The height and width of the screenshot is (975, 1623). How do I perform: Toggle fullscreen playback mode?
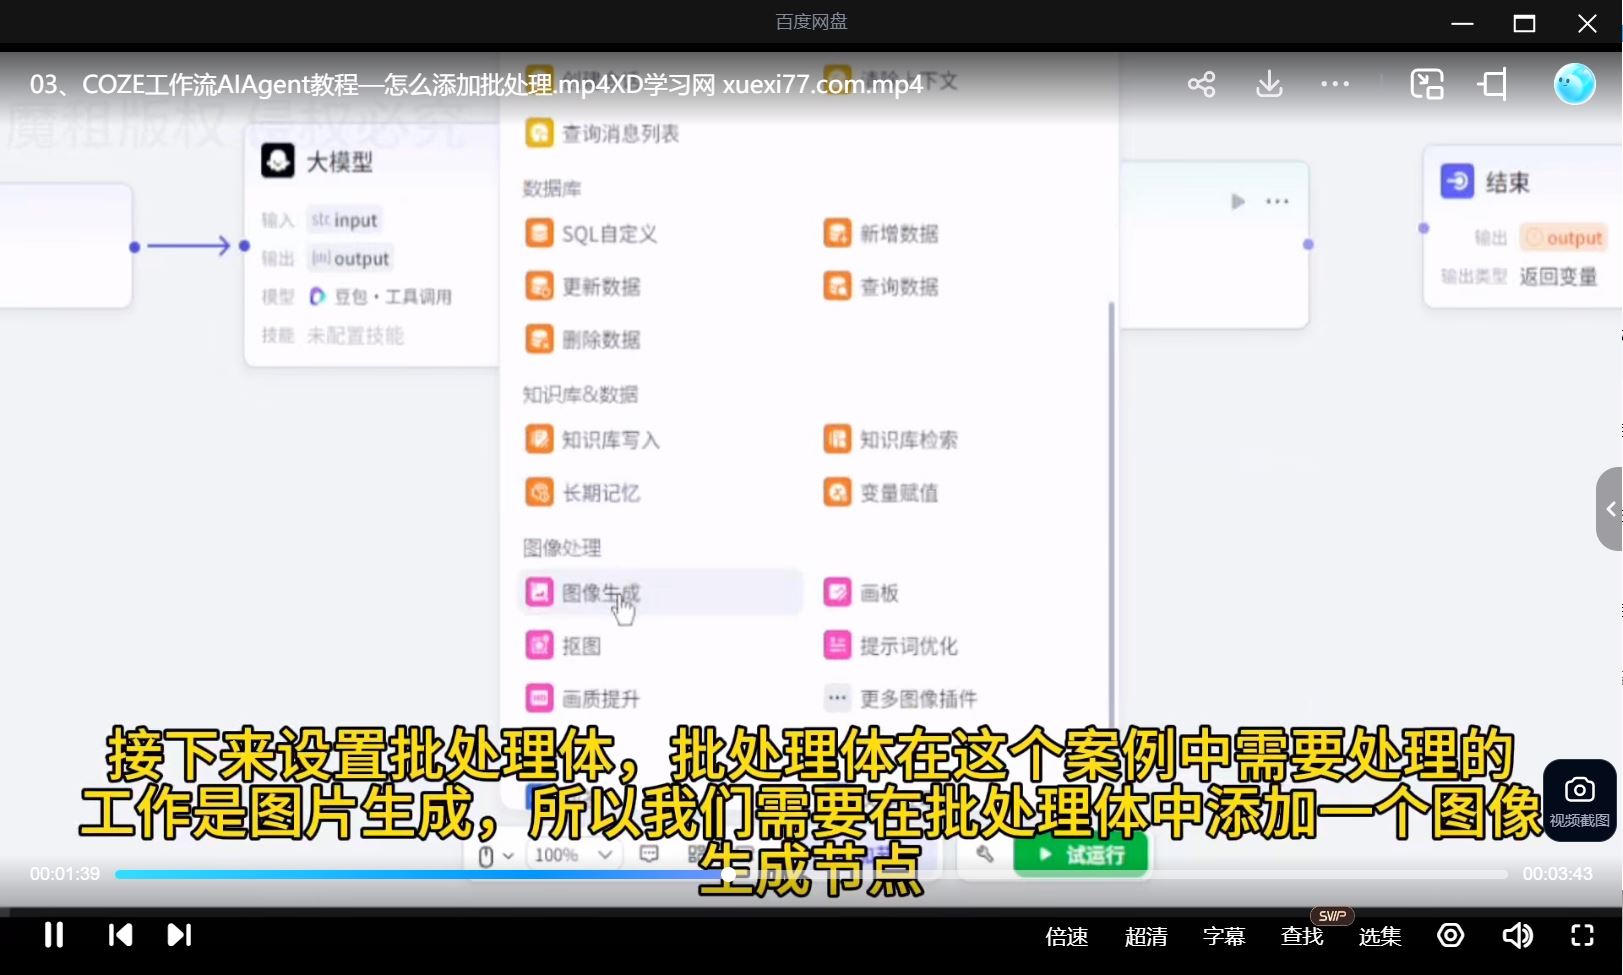tap(1582, 936)
